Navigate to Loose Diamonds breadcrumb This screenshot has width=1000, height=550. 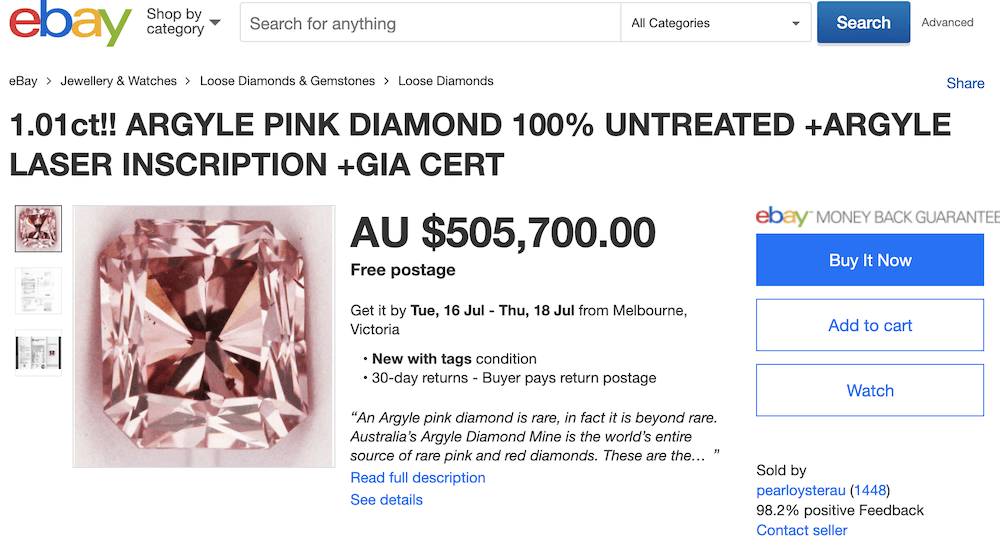pos(445,81)
